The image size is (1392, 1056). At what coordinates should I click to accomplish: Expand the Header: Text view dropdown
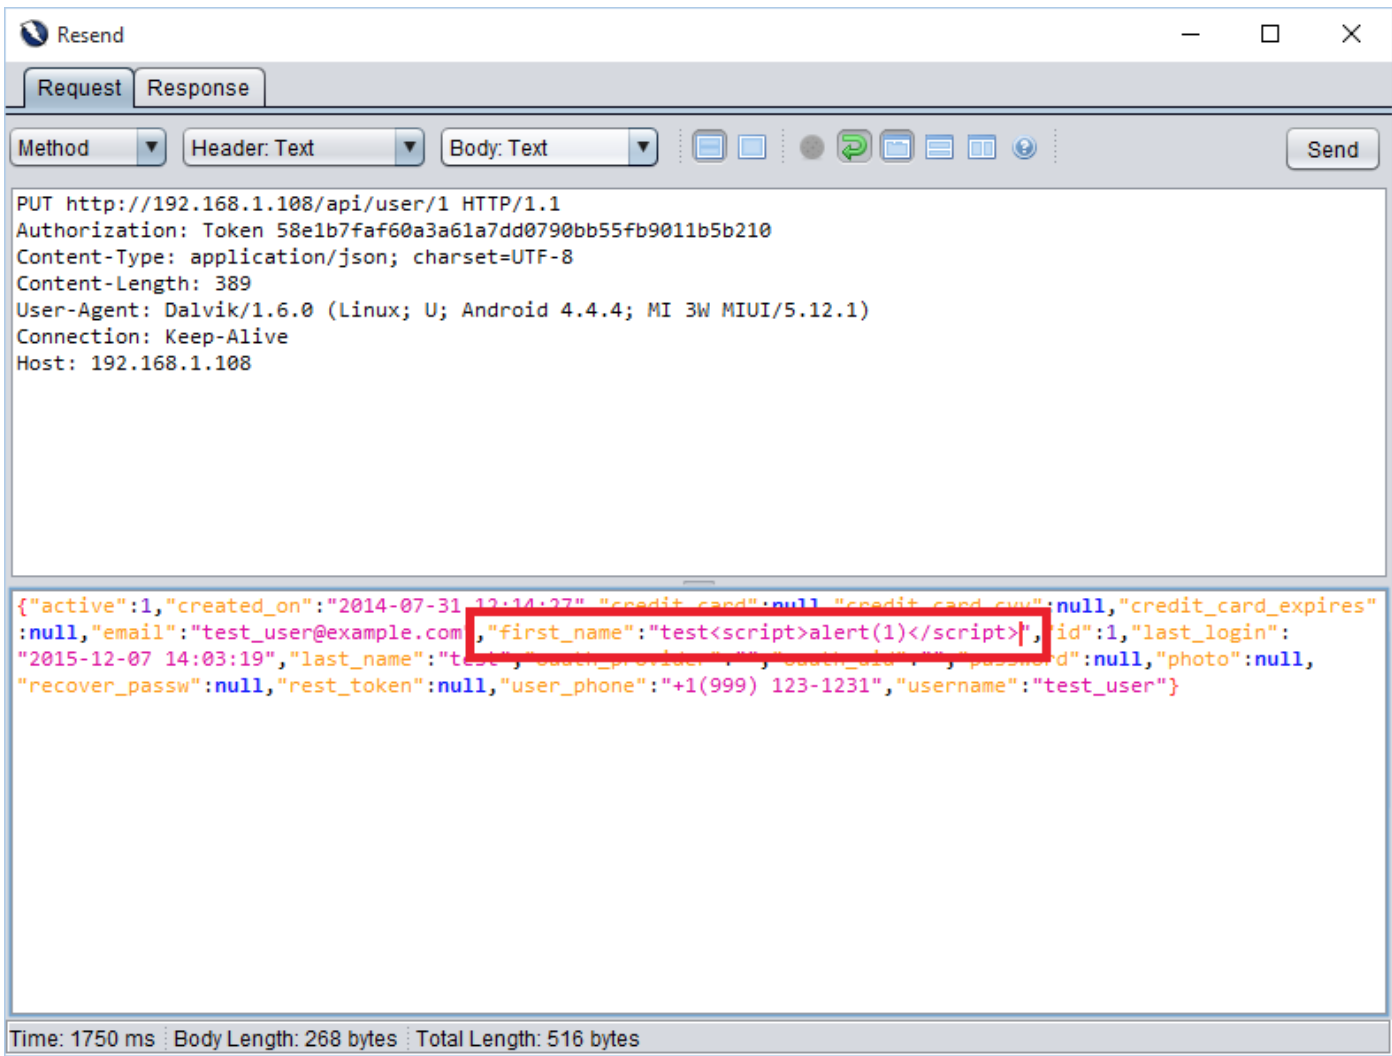click(x=304, y=148)
